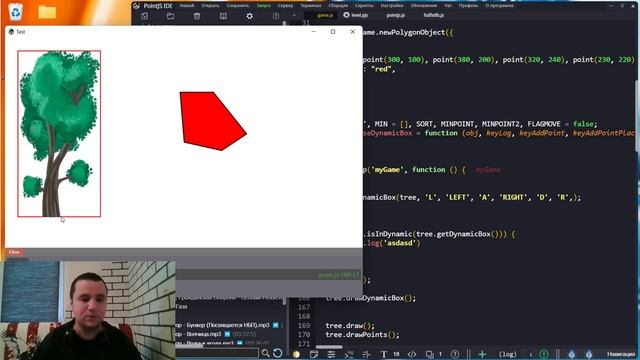The image size is (640, 360).
Task: Click the tree.drawPoints(); code line
Action: [x=362, y=335]
